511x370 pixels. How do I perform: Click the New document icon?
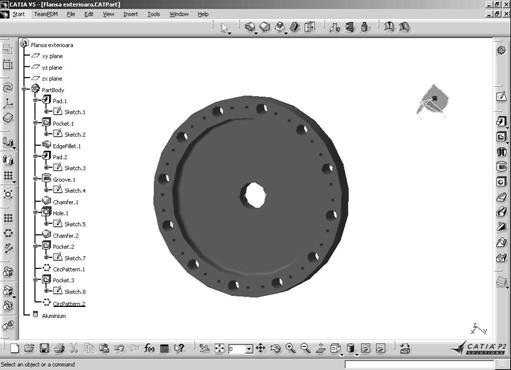click(x=14, y=349)
